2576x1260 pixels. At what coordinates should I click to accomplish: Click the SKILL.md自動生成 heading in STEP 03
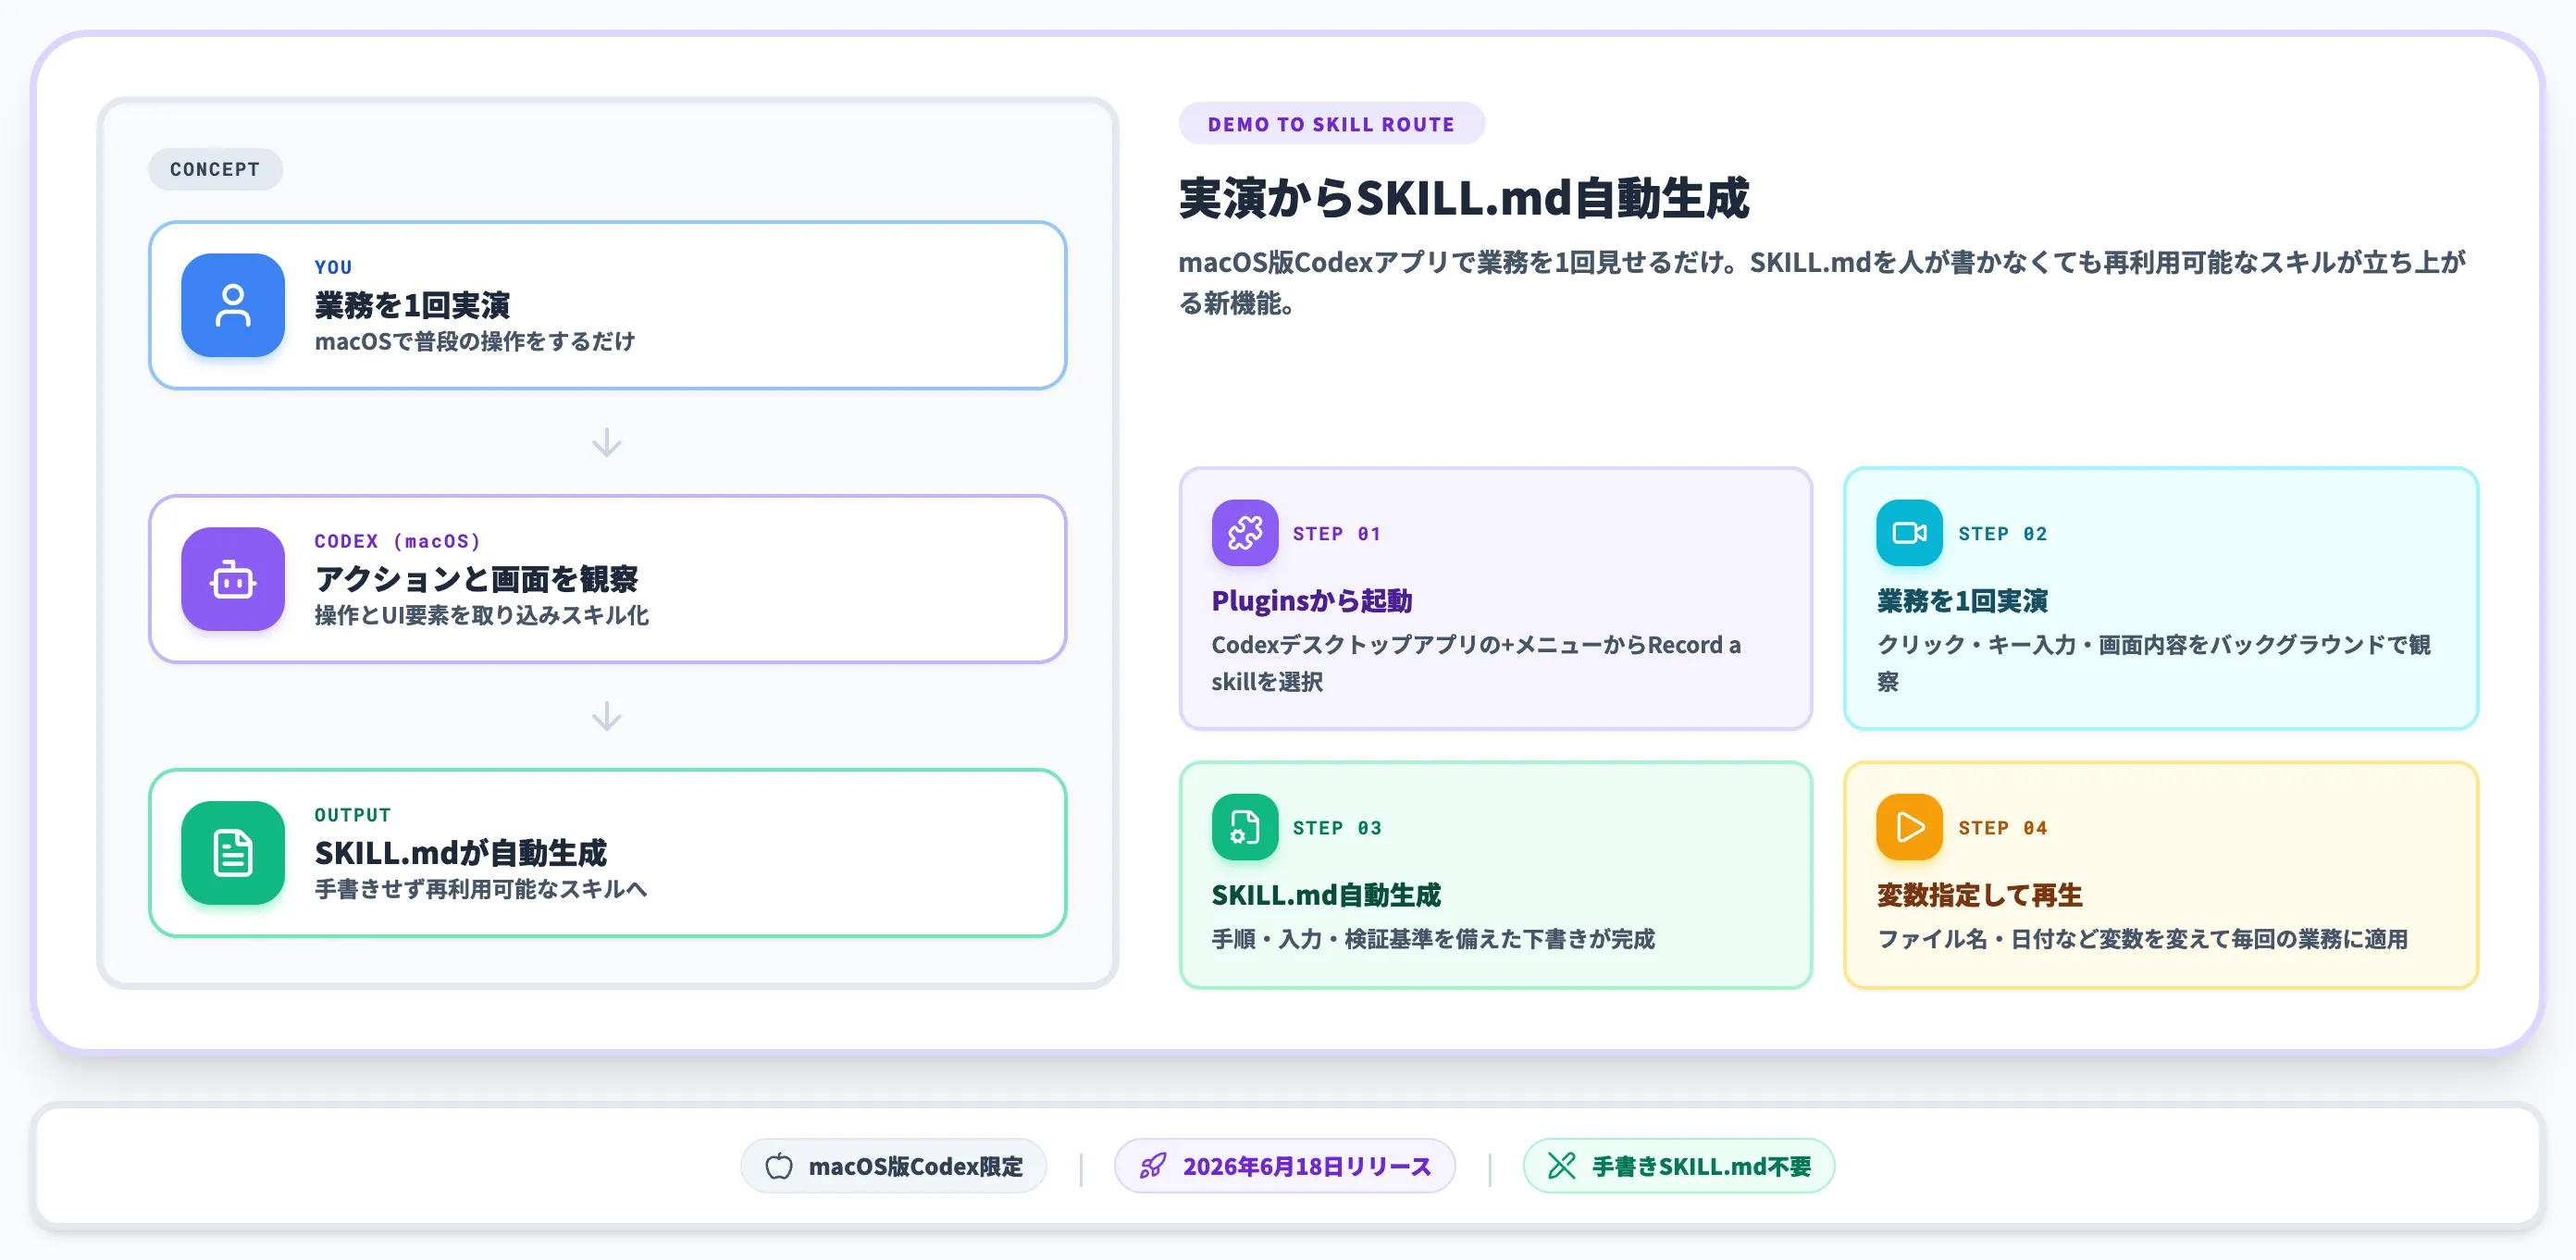[x=1326, y=895]
